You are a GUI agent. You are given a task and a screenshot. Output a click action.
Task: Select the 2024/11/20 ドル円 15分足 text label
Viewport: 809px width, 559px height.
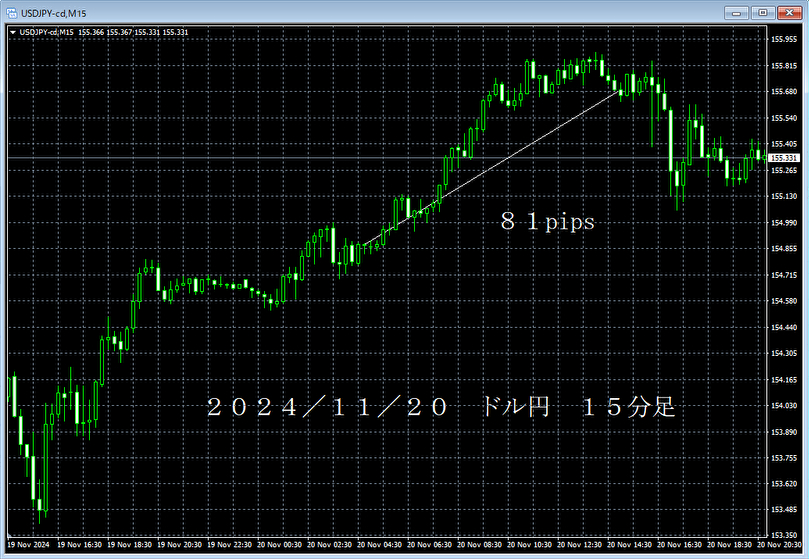pos(441,407)
